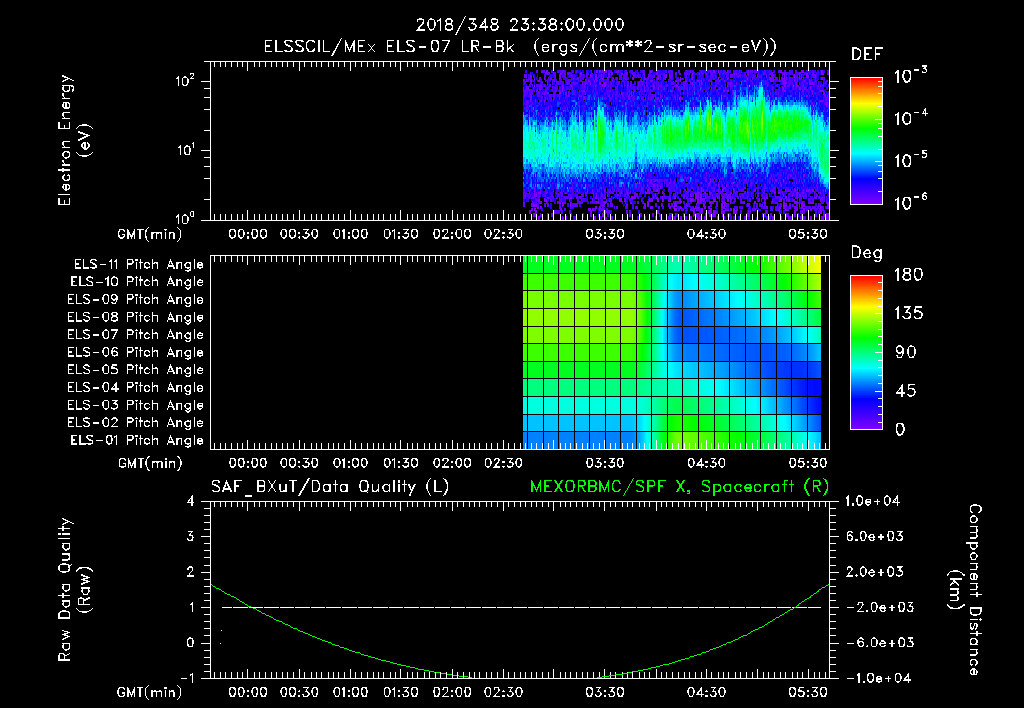This screenshot has width=1024, height=708.
Task: Click the 1.0e+04 right axis value
Action: click(872, 501)
